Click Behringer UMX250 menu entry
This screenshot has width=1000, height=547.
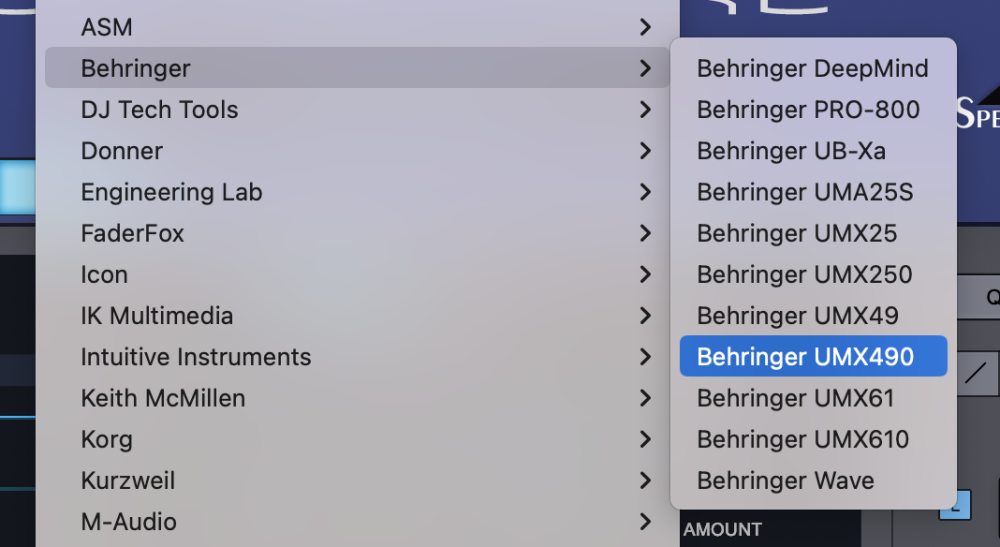click(804, 275)
